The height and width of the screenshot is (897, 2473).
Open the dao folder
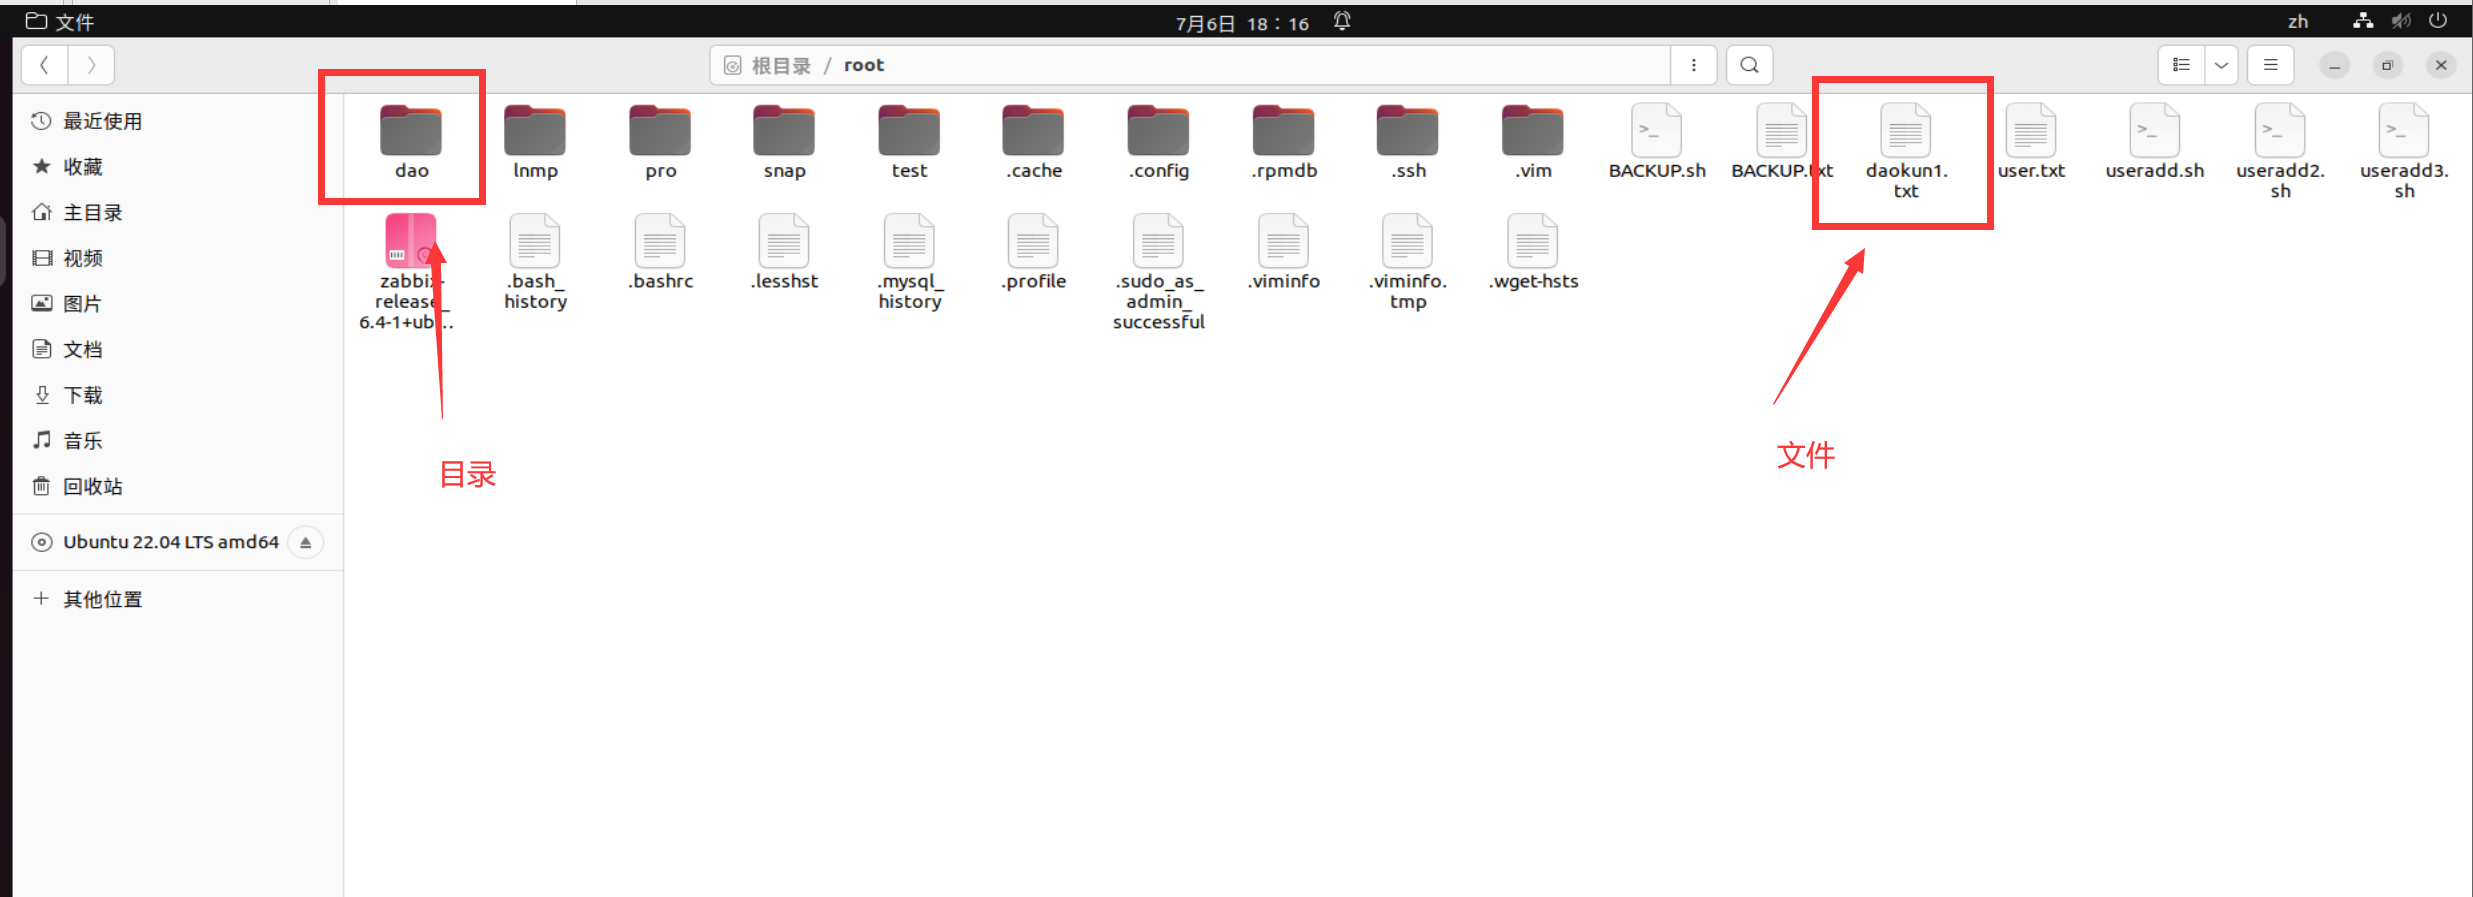pos(411,142)
